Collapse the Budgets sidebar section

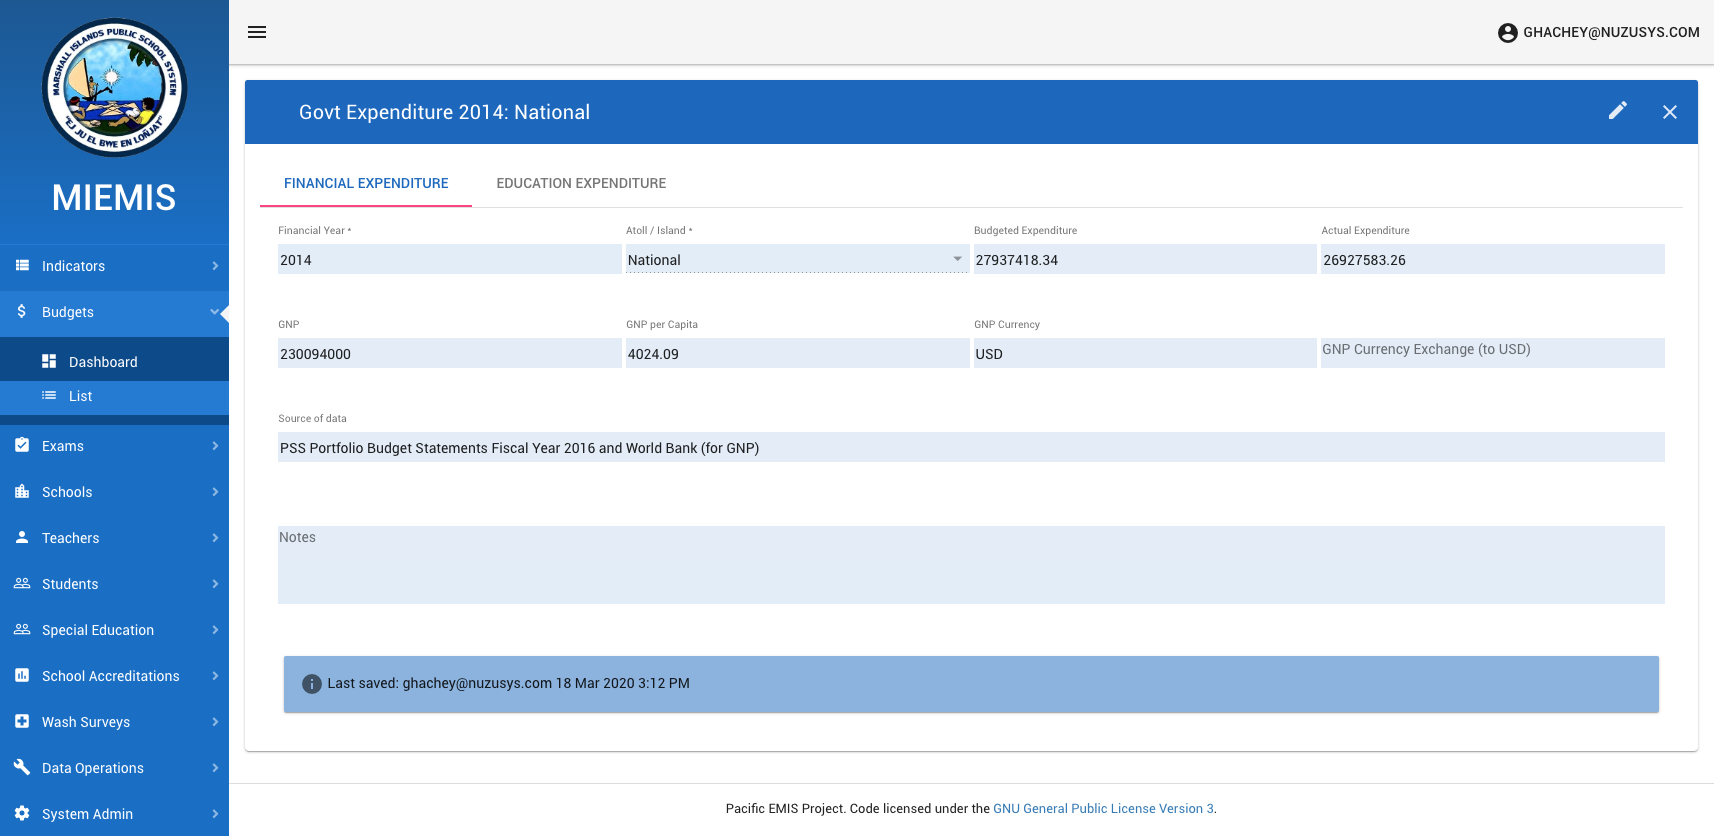114,312
